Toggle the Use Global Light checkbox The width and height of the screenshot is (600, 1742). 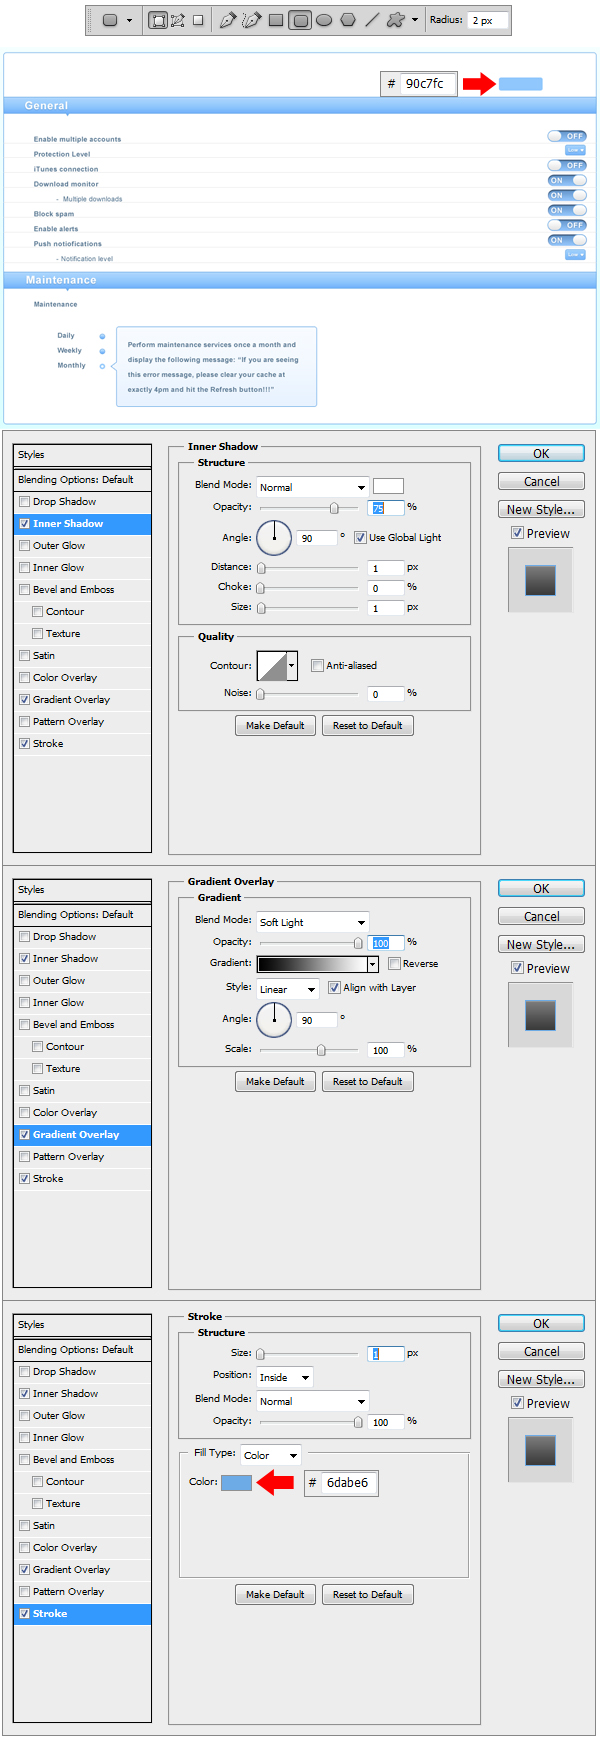point(360,538)
